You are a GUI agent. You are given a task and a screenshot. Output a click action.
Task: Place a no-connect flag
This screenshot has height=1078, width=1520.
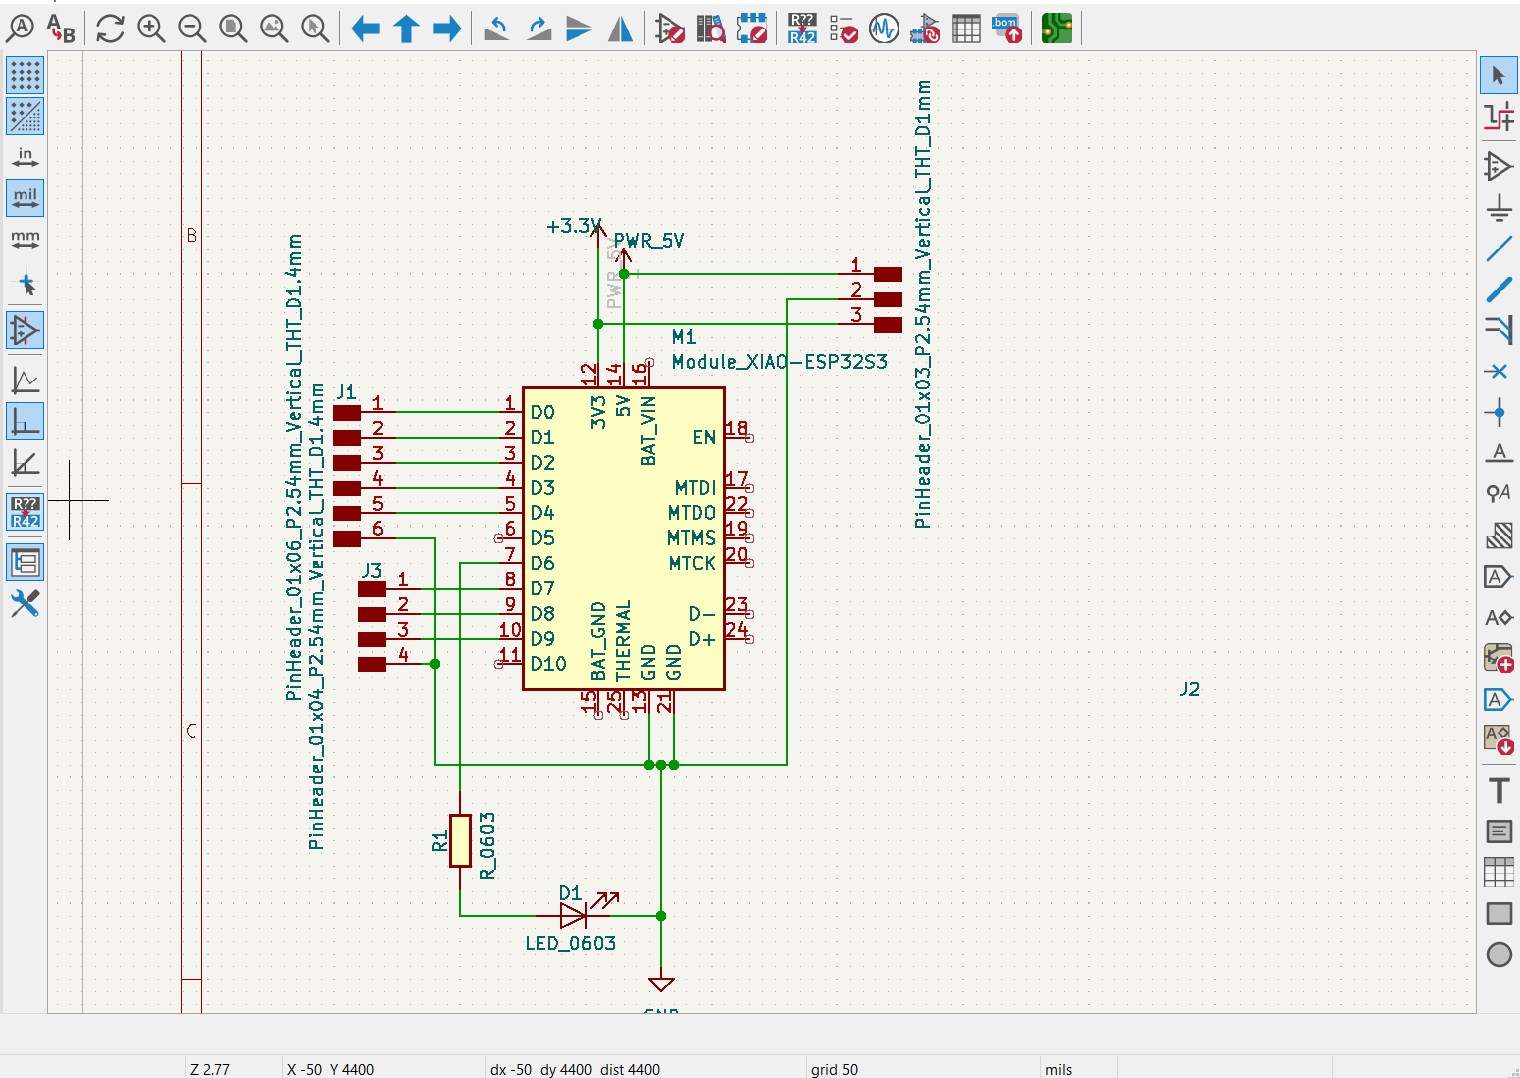[1498, 371]
